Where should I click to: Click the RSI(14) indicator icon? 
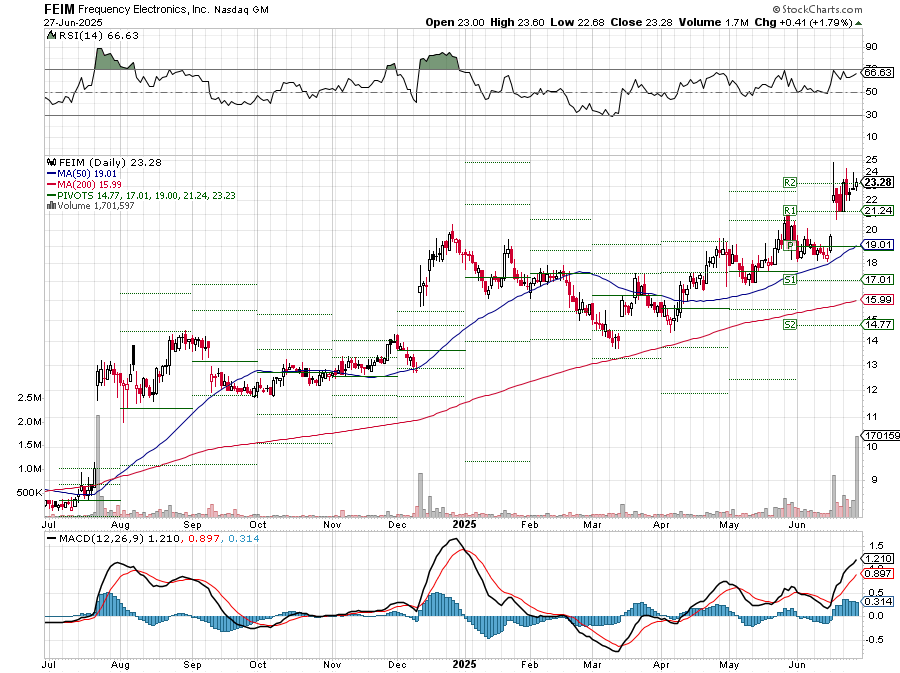(52, 36)
